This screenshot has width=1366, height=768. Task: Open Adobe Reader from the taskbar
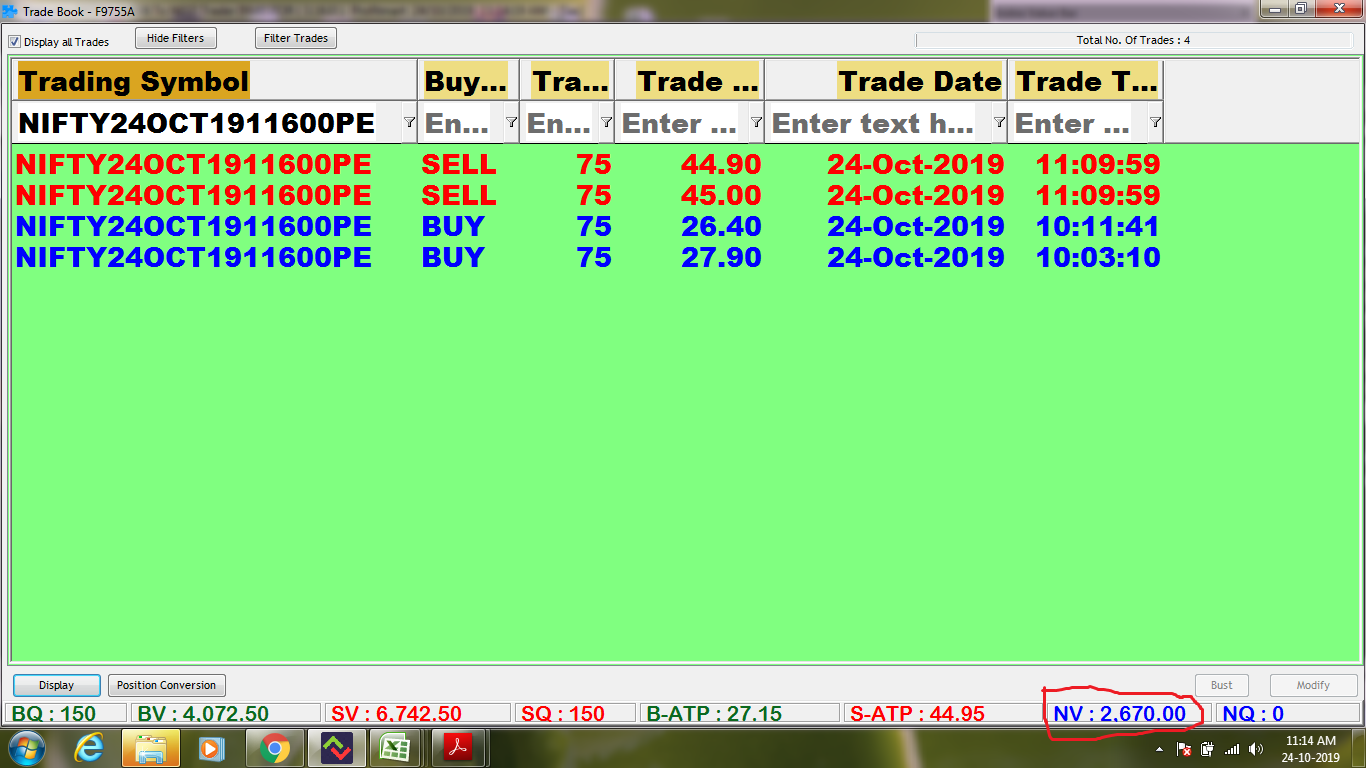457,747
